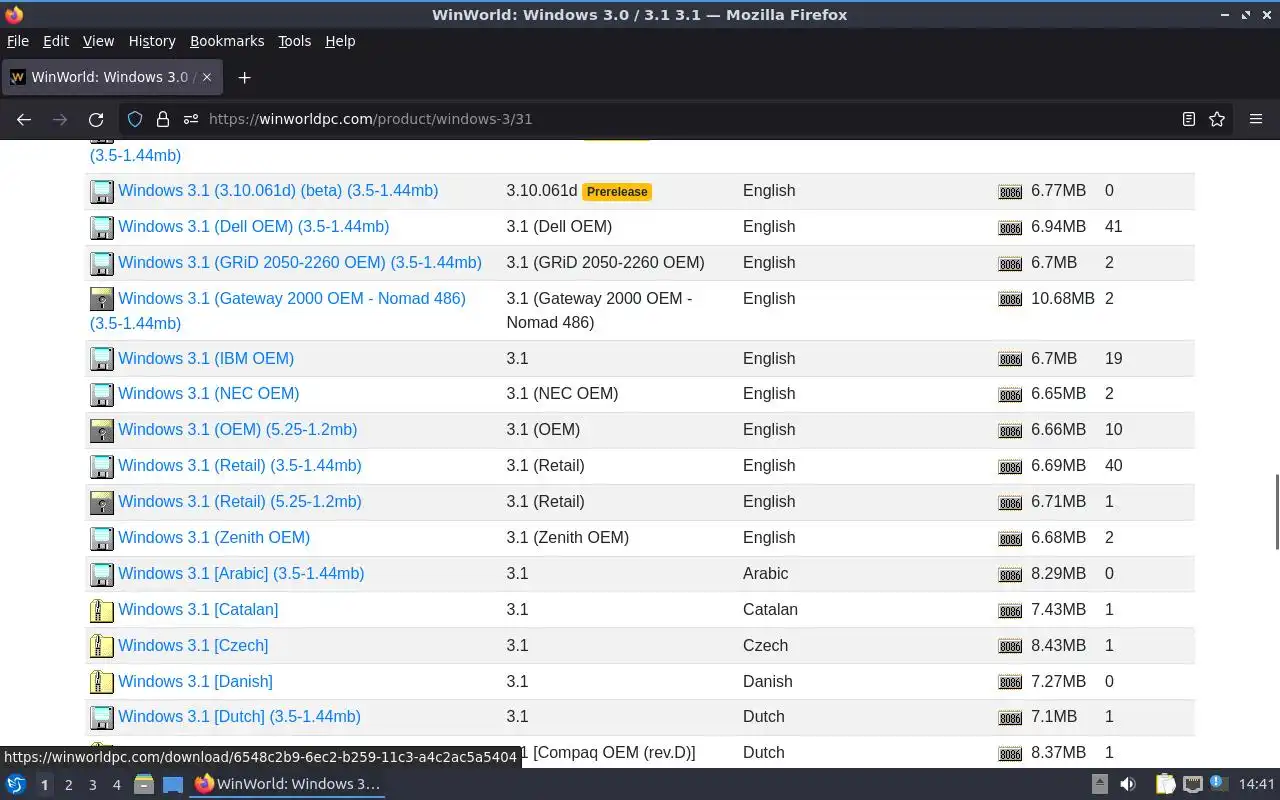Reload the current page
The image size is (1280, 800).
pyautogui.click(x=96, y=119)
